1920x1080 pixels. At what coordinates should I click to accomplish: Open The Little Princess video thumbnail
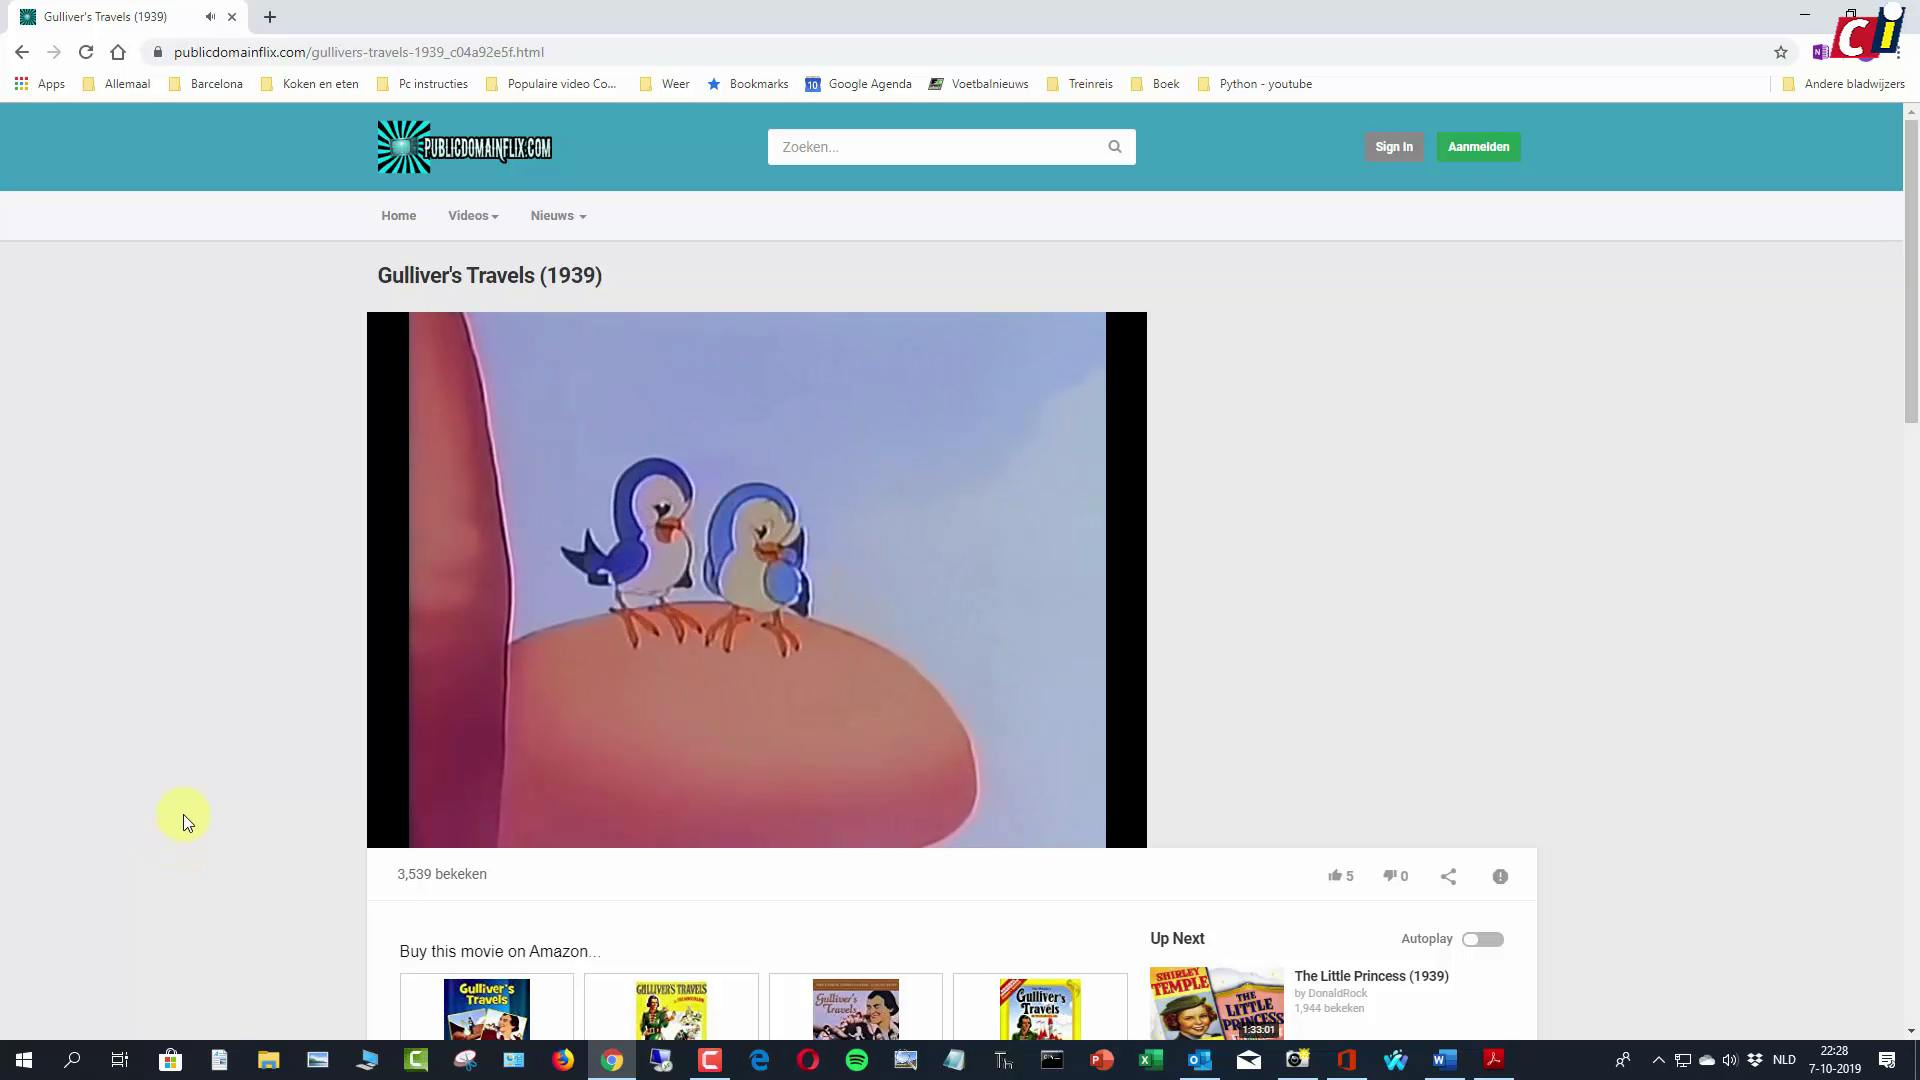click(x=1216, y=1003)
